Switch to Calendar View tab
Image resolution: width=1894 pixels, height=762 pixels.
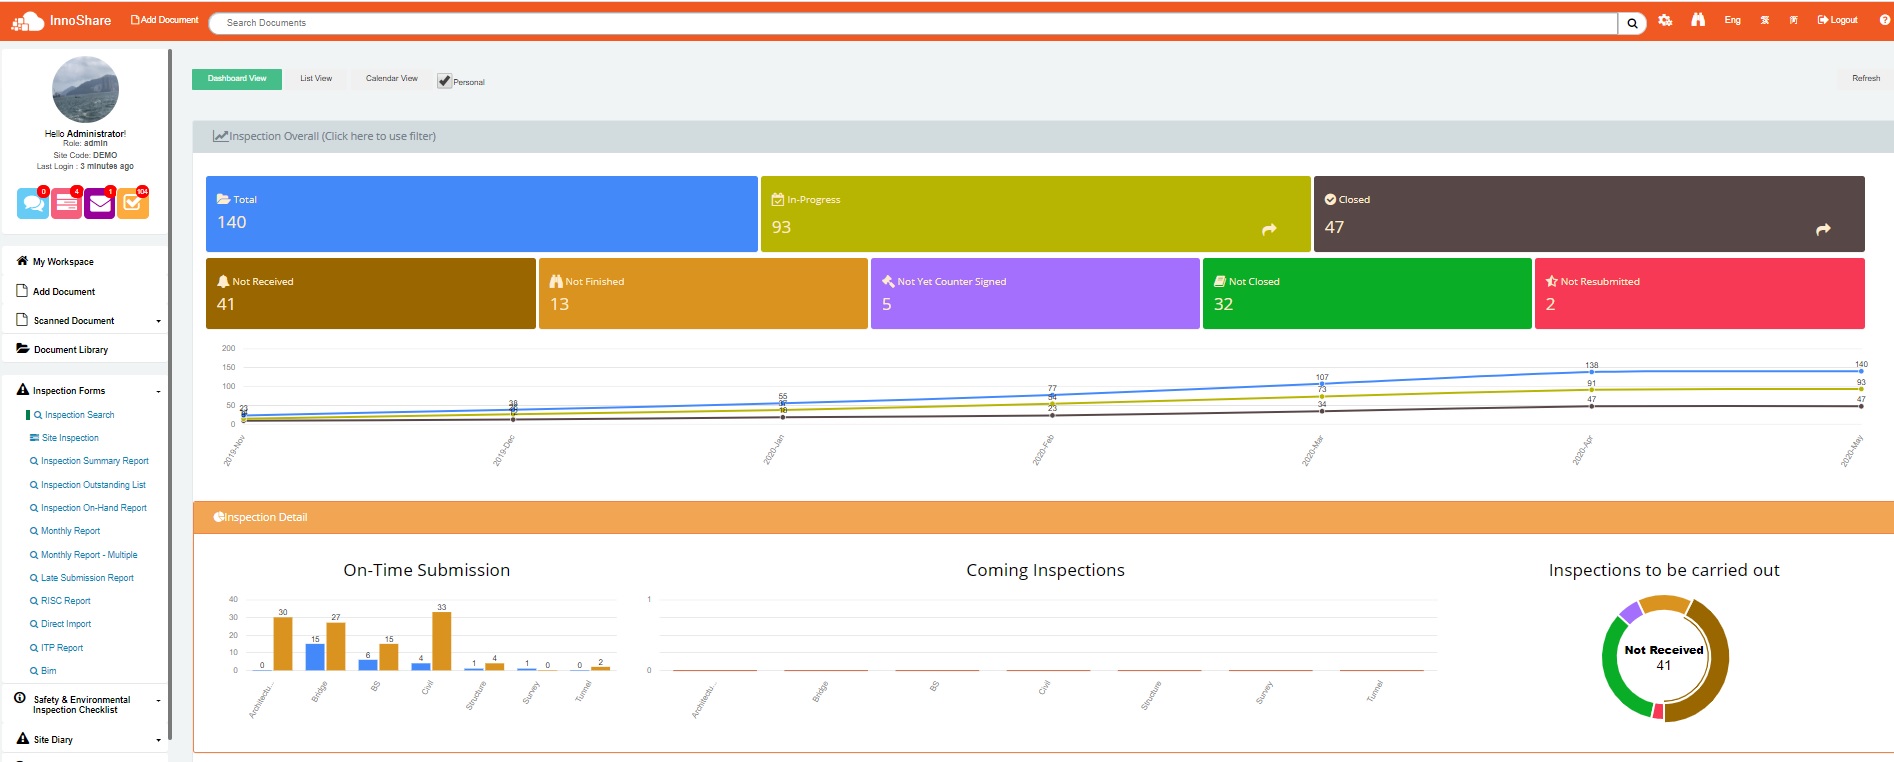391,79
